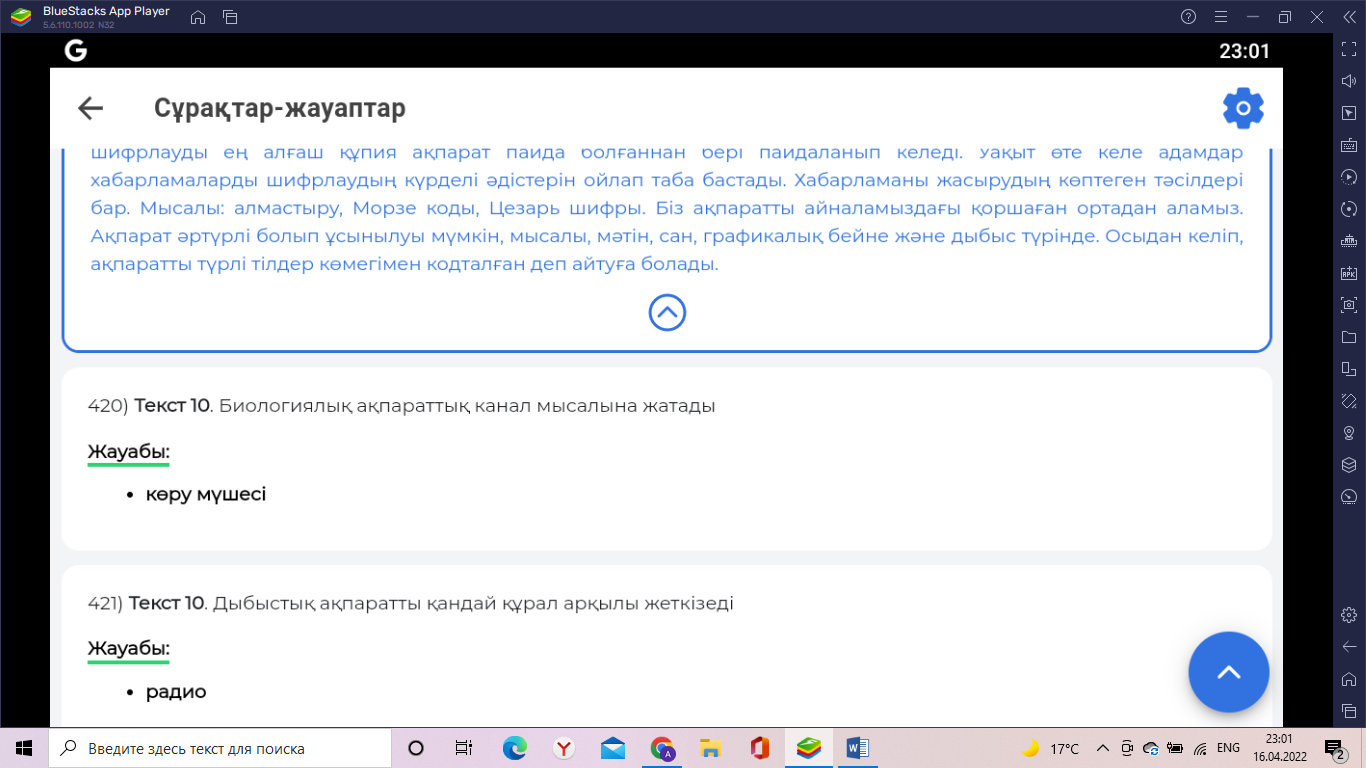Open Microsoft Office from taskbar

pos(760,748)
